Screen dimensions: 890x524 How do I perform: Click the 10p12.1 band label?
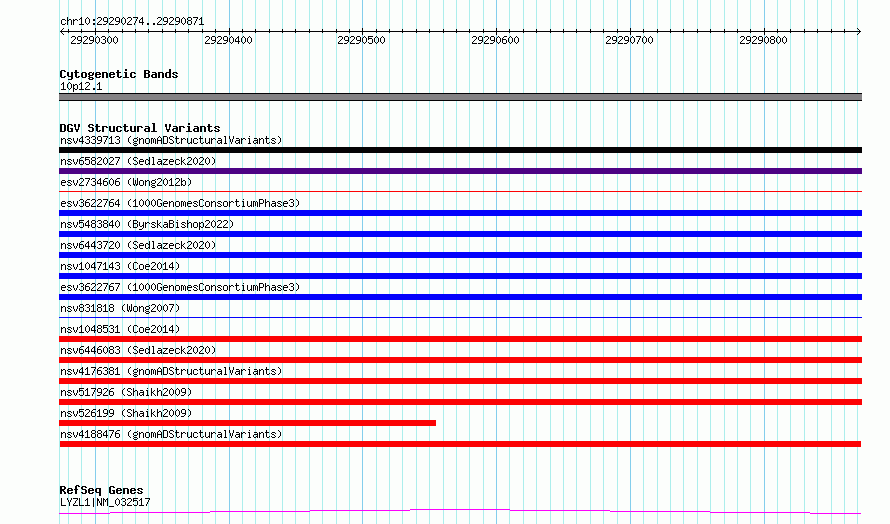[x=81, y=86]
